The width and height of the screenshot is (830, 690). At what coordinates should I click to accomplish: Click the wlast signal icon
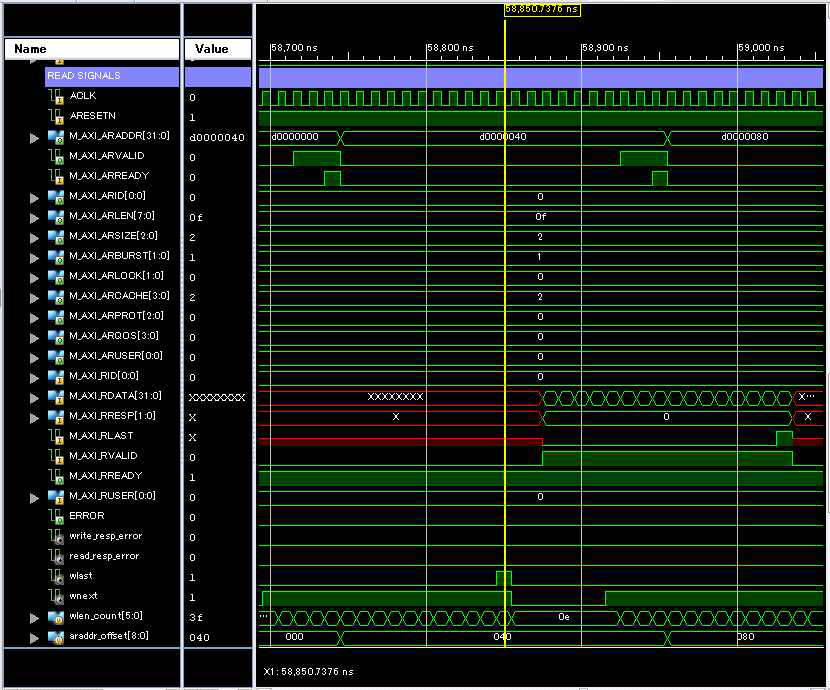[x=56, y=576]
